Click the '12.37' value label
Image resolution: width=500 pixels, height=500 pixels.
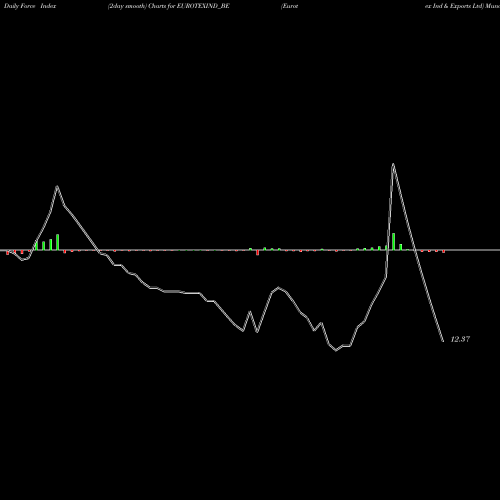[x=460, y=339]
